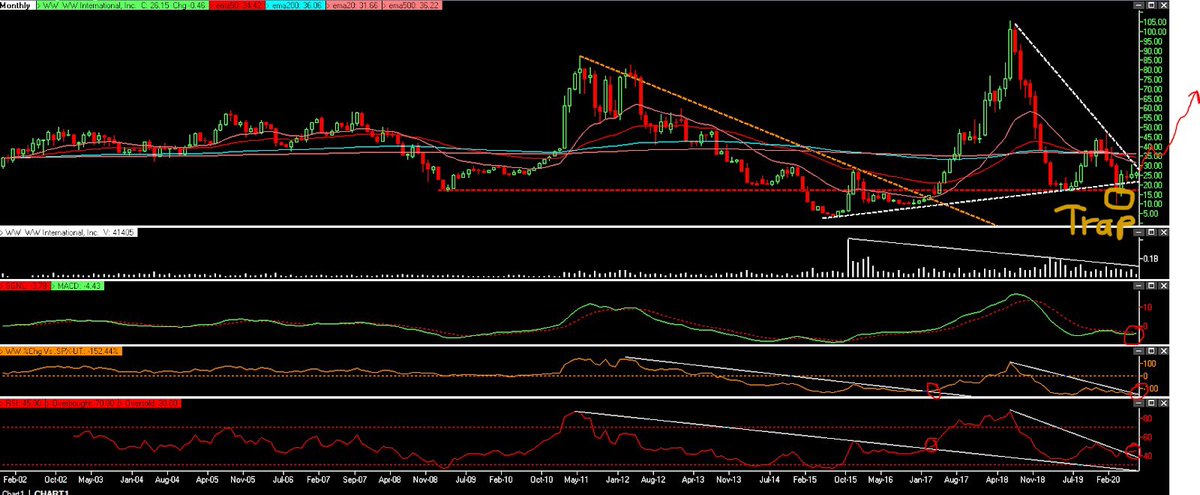Click the May-11 date on time axis
The image size is (1200, 495).
click(x=577, y=481)
